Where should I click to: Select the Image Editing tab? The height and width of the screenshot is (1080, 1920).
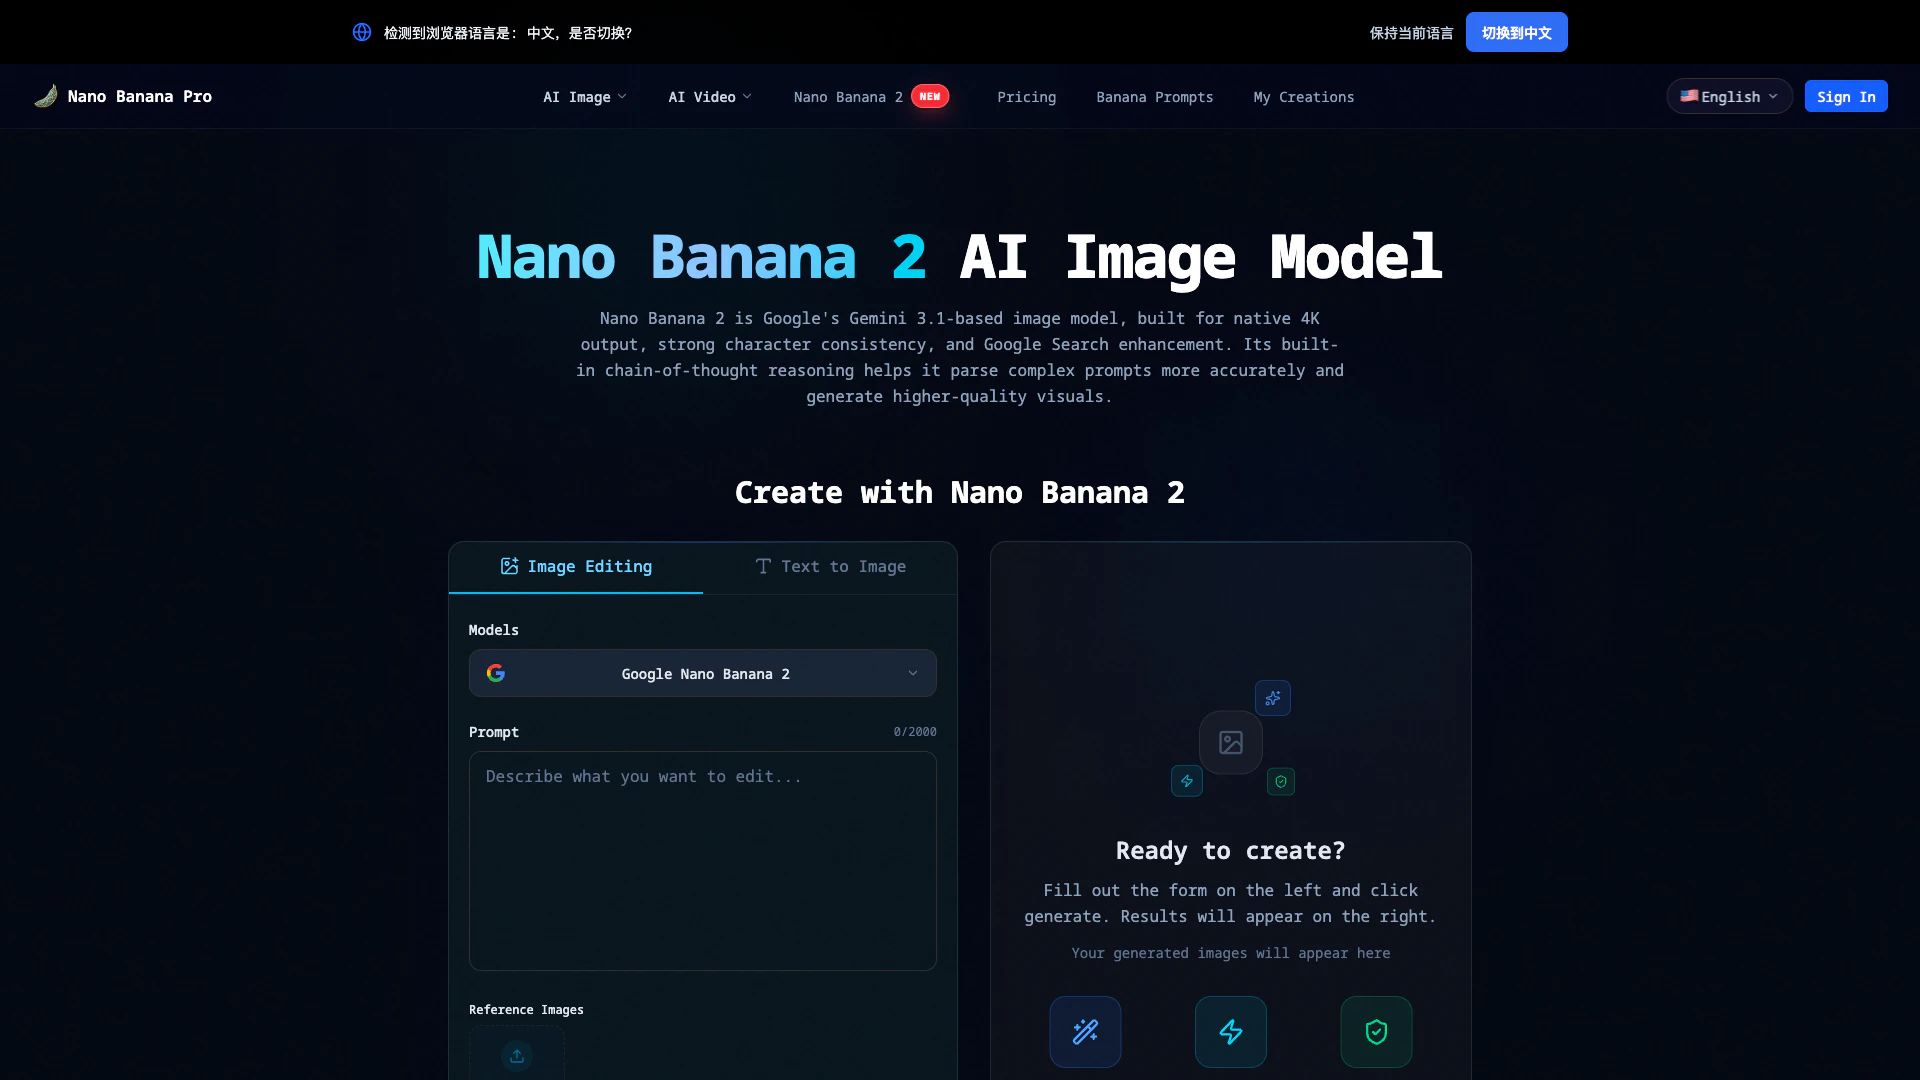tap(576, 566)
